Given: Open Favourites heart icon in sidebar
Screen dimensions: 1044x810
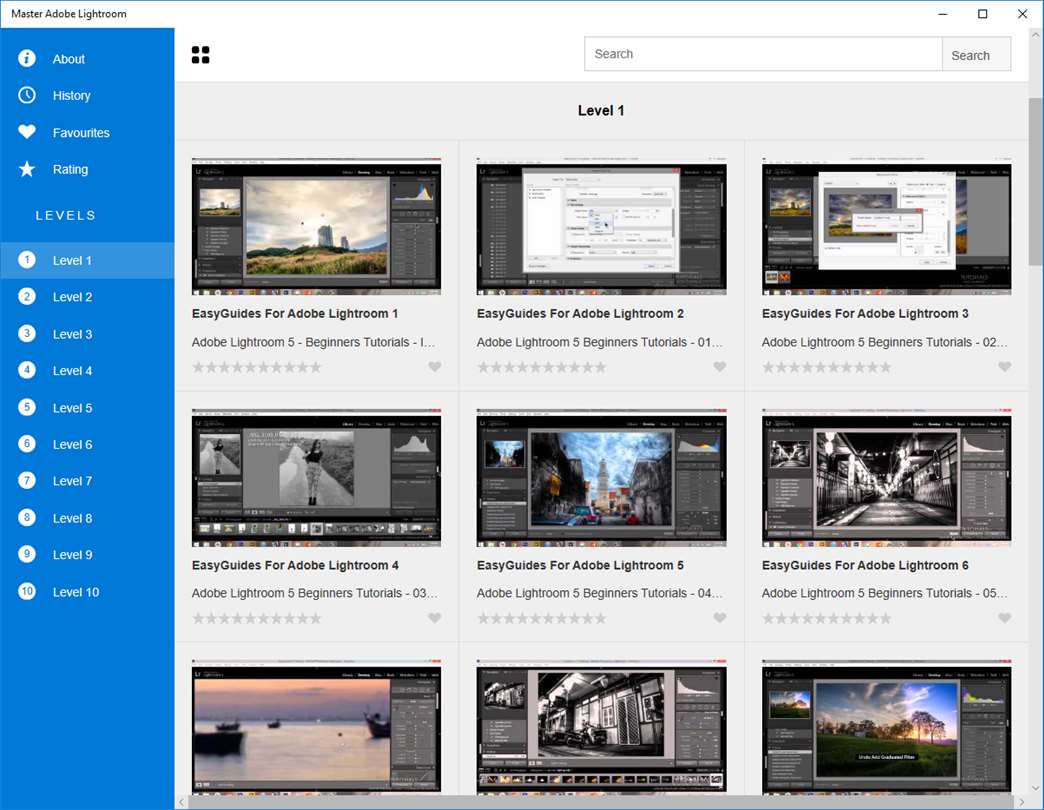Looking at the screenshot, I should pyautogui.click(x=27, y=132).
